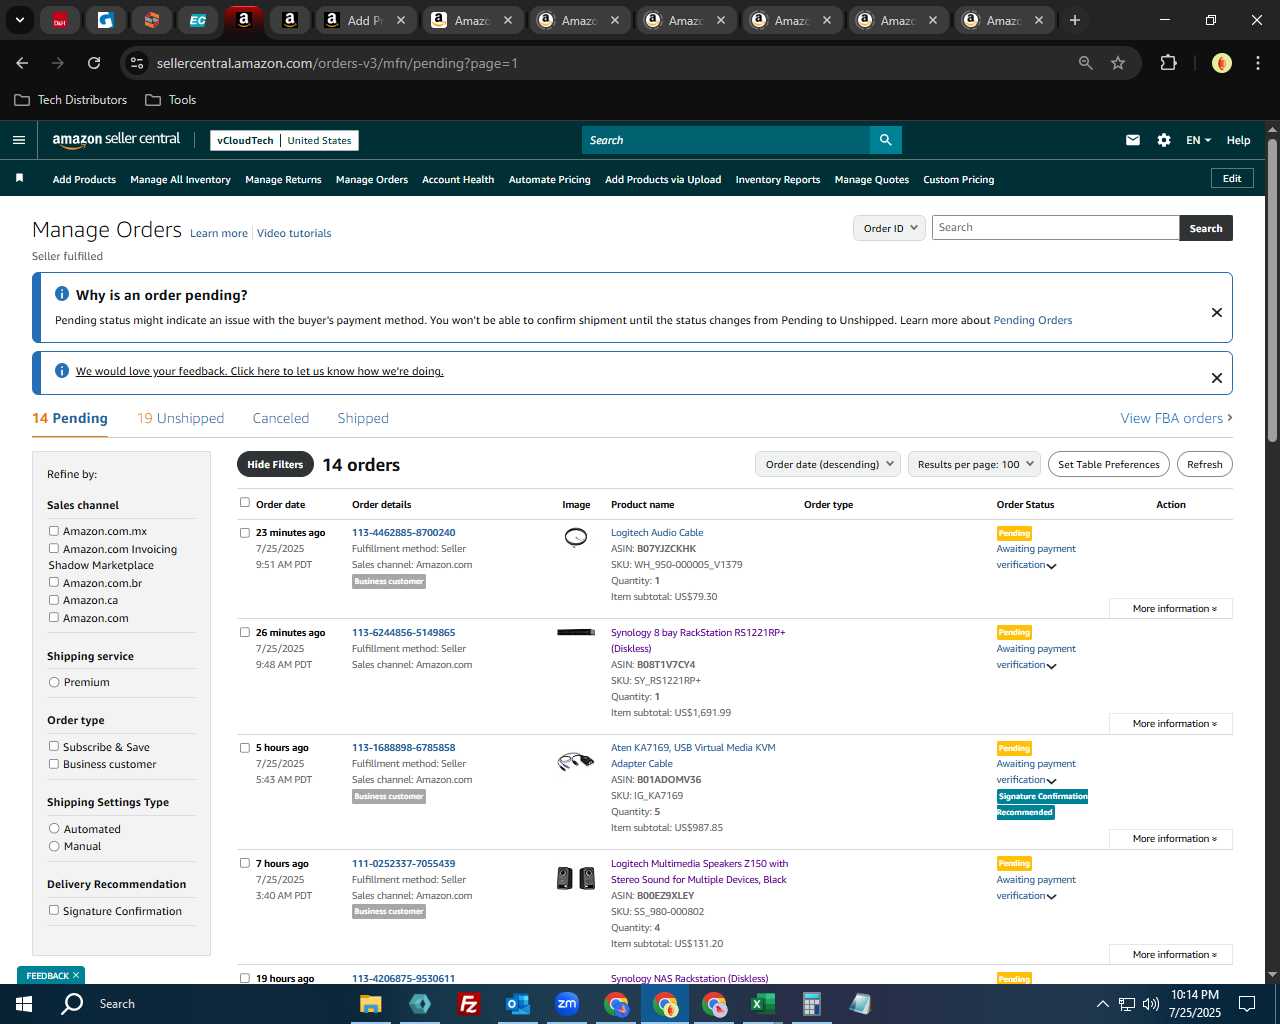Check the Business customer filter
The height and width of the screenshot is (1024, 1280).
[54, 764]
